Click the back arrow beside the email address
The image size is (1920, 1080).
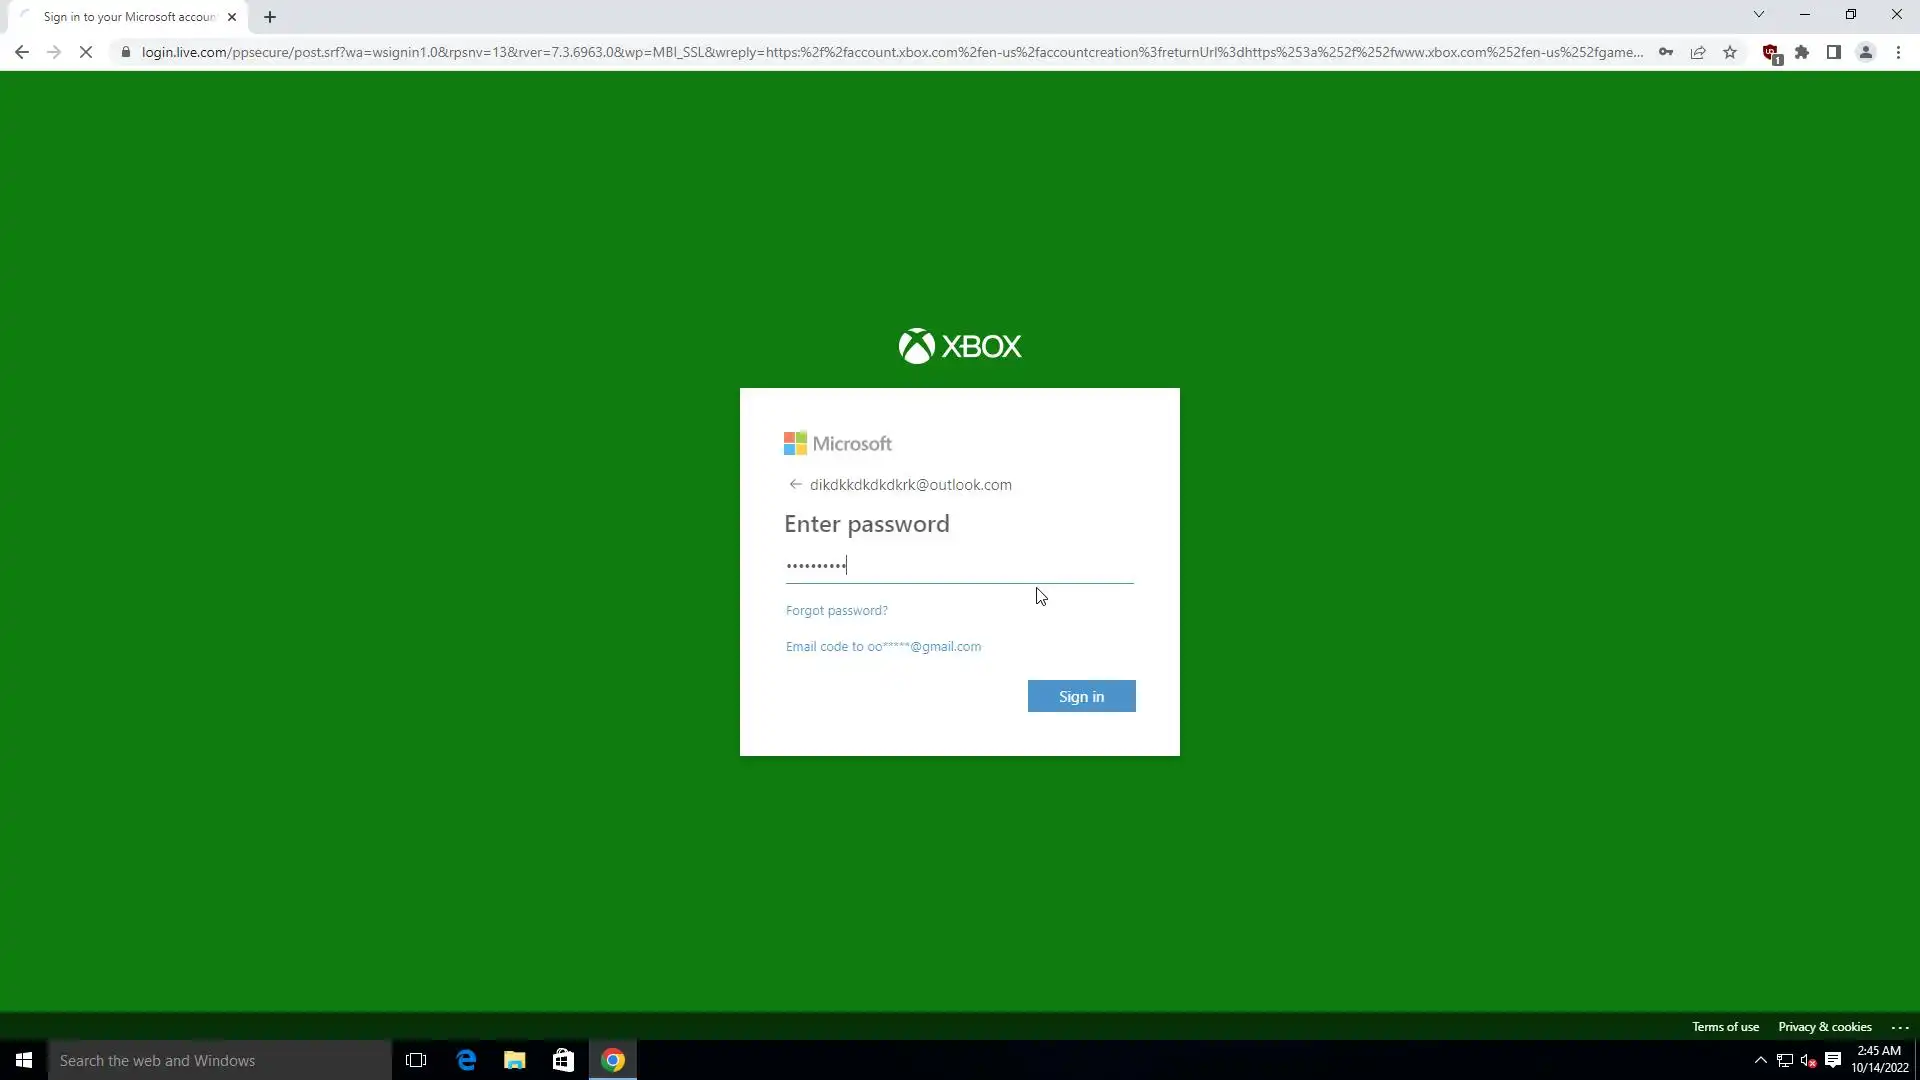pyautogui.click(x=795, y=485)
